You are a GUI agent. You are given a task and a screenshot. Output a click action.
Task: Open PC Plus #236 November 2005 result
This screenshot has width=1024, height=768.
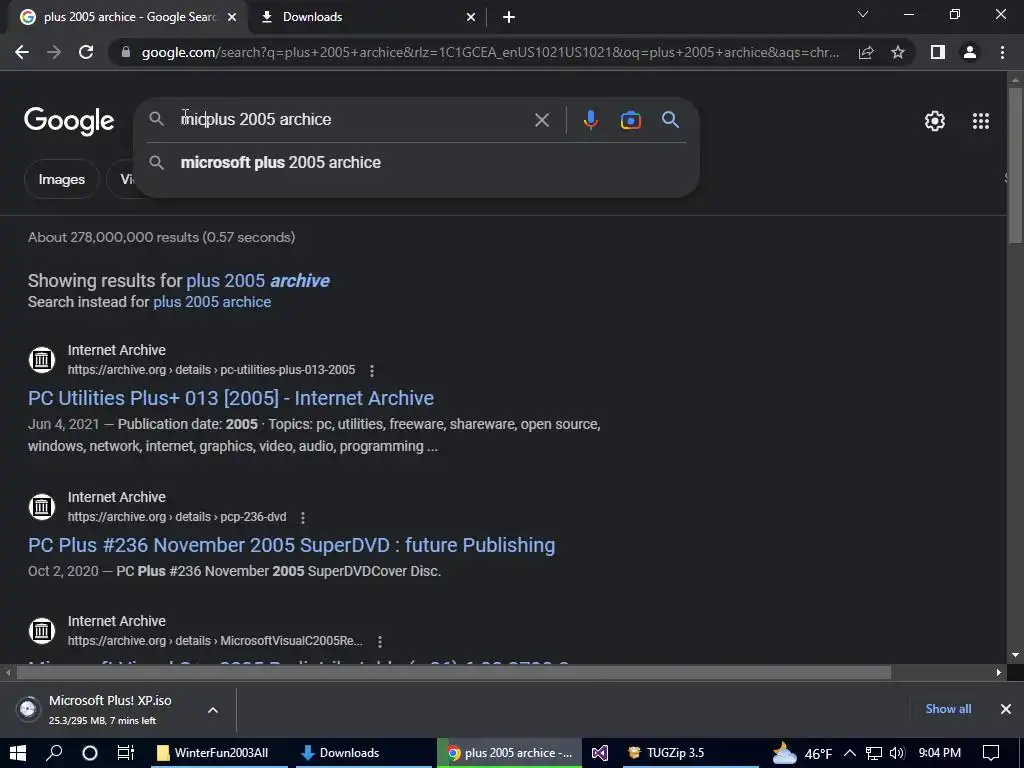pos(292,545)
